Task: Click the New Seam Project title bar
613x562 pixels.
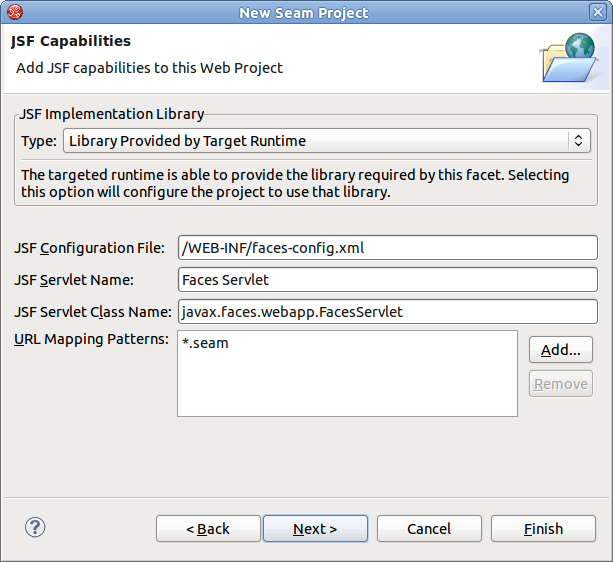Action: pyautogui.click(x=304, y=13)
